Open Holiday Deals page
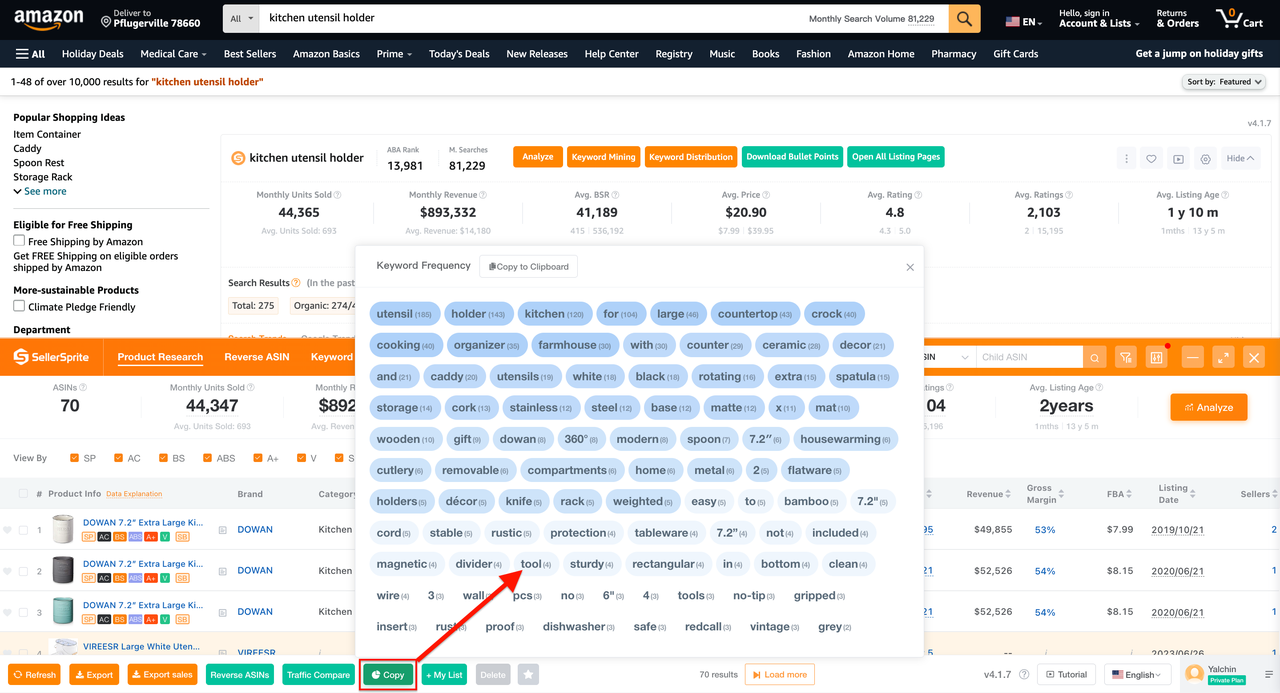Screen dimensions: 1280x693 tap(92, 54)
